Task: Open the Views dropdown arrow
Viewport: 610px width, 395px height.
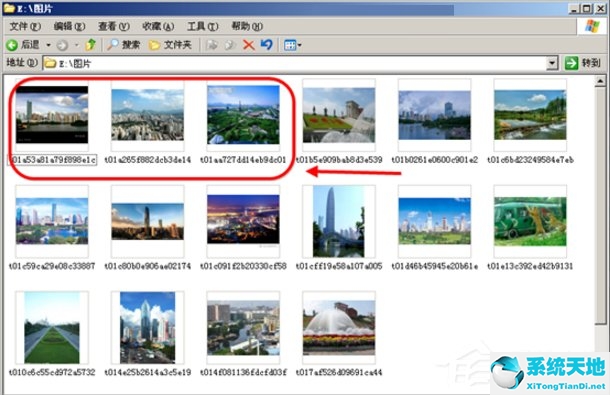Action: (x=300, y=46)
